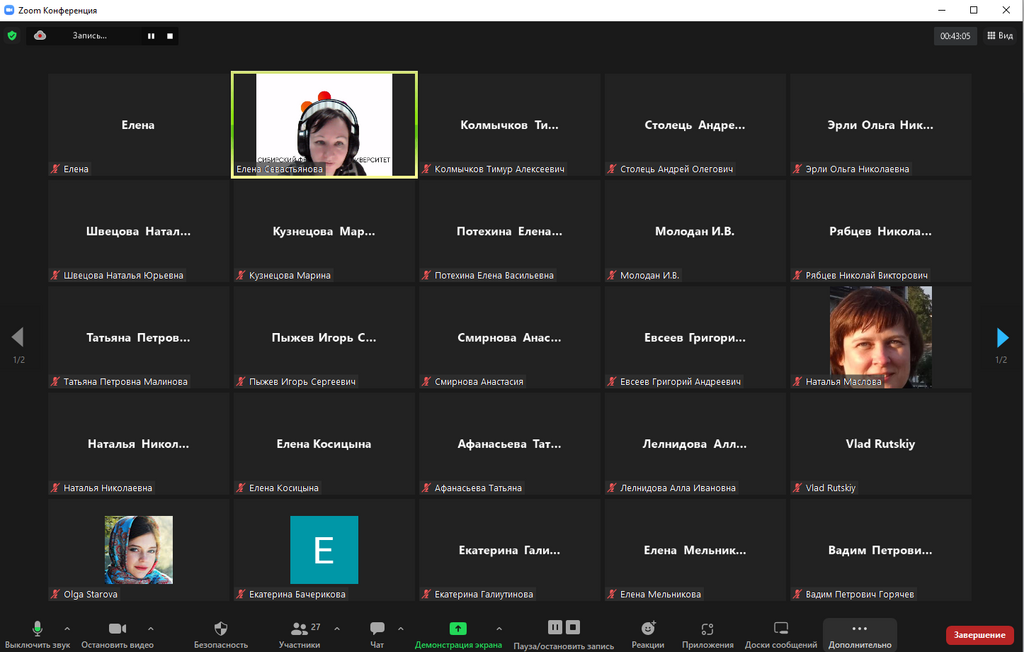Image resolution: width=1024 pixels, height=652 pixels.
Task: Select Смирнова Анастасия name label
Action: [x=479, y=382]
